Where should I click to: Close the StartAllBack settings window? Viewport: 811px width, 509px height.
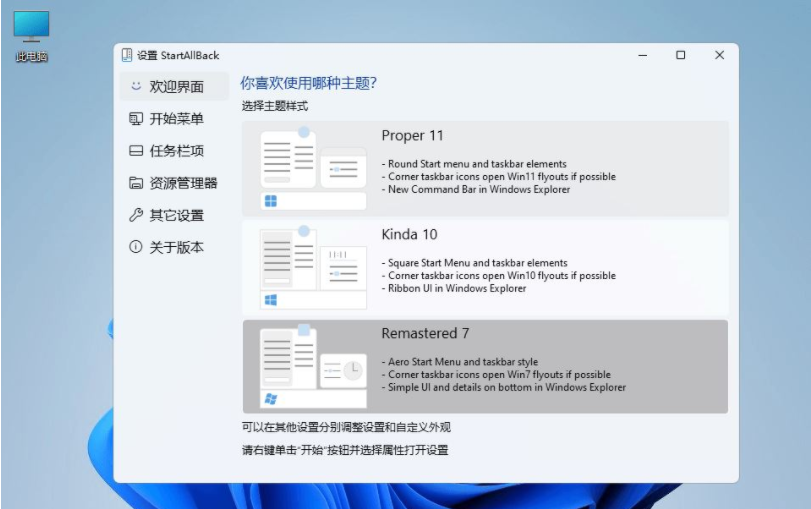tap(719, 55)
